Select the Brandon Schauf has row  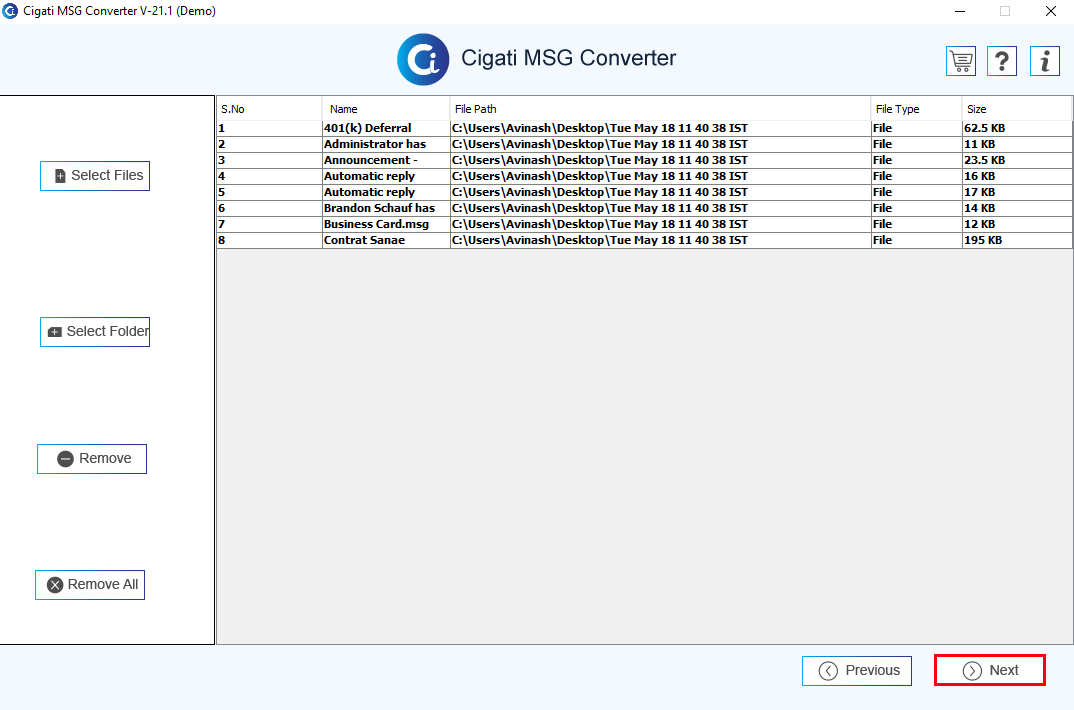pos(645,208)
